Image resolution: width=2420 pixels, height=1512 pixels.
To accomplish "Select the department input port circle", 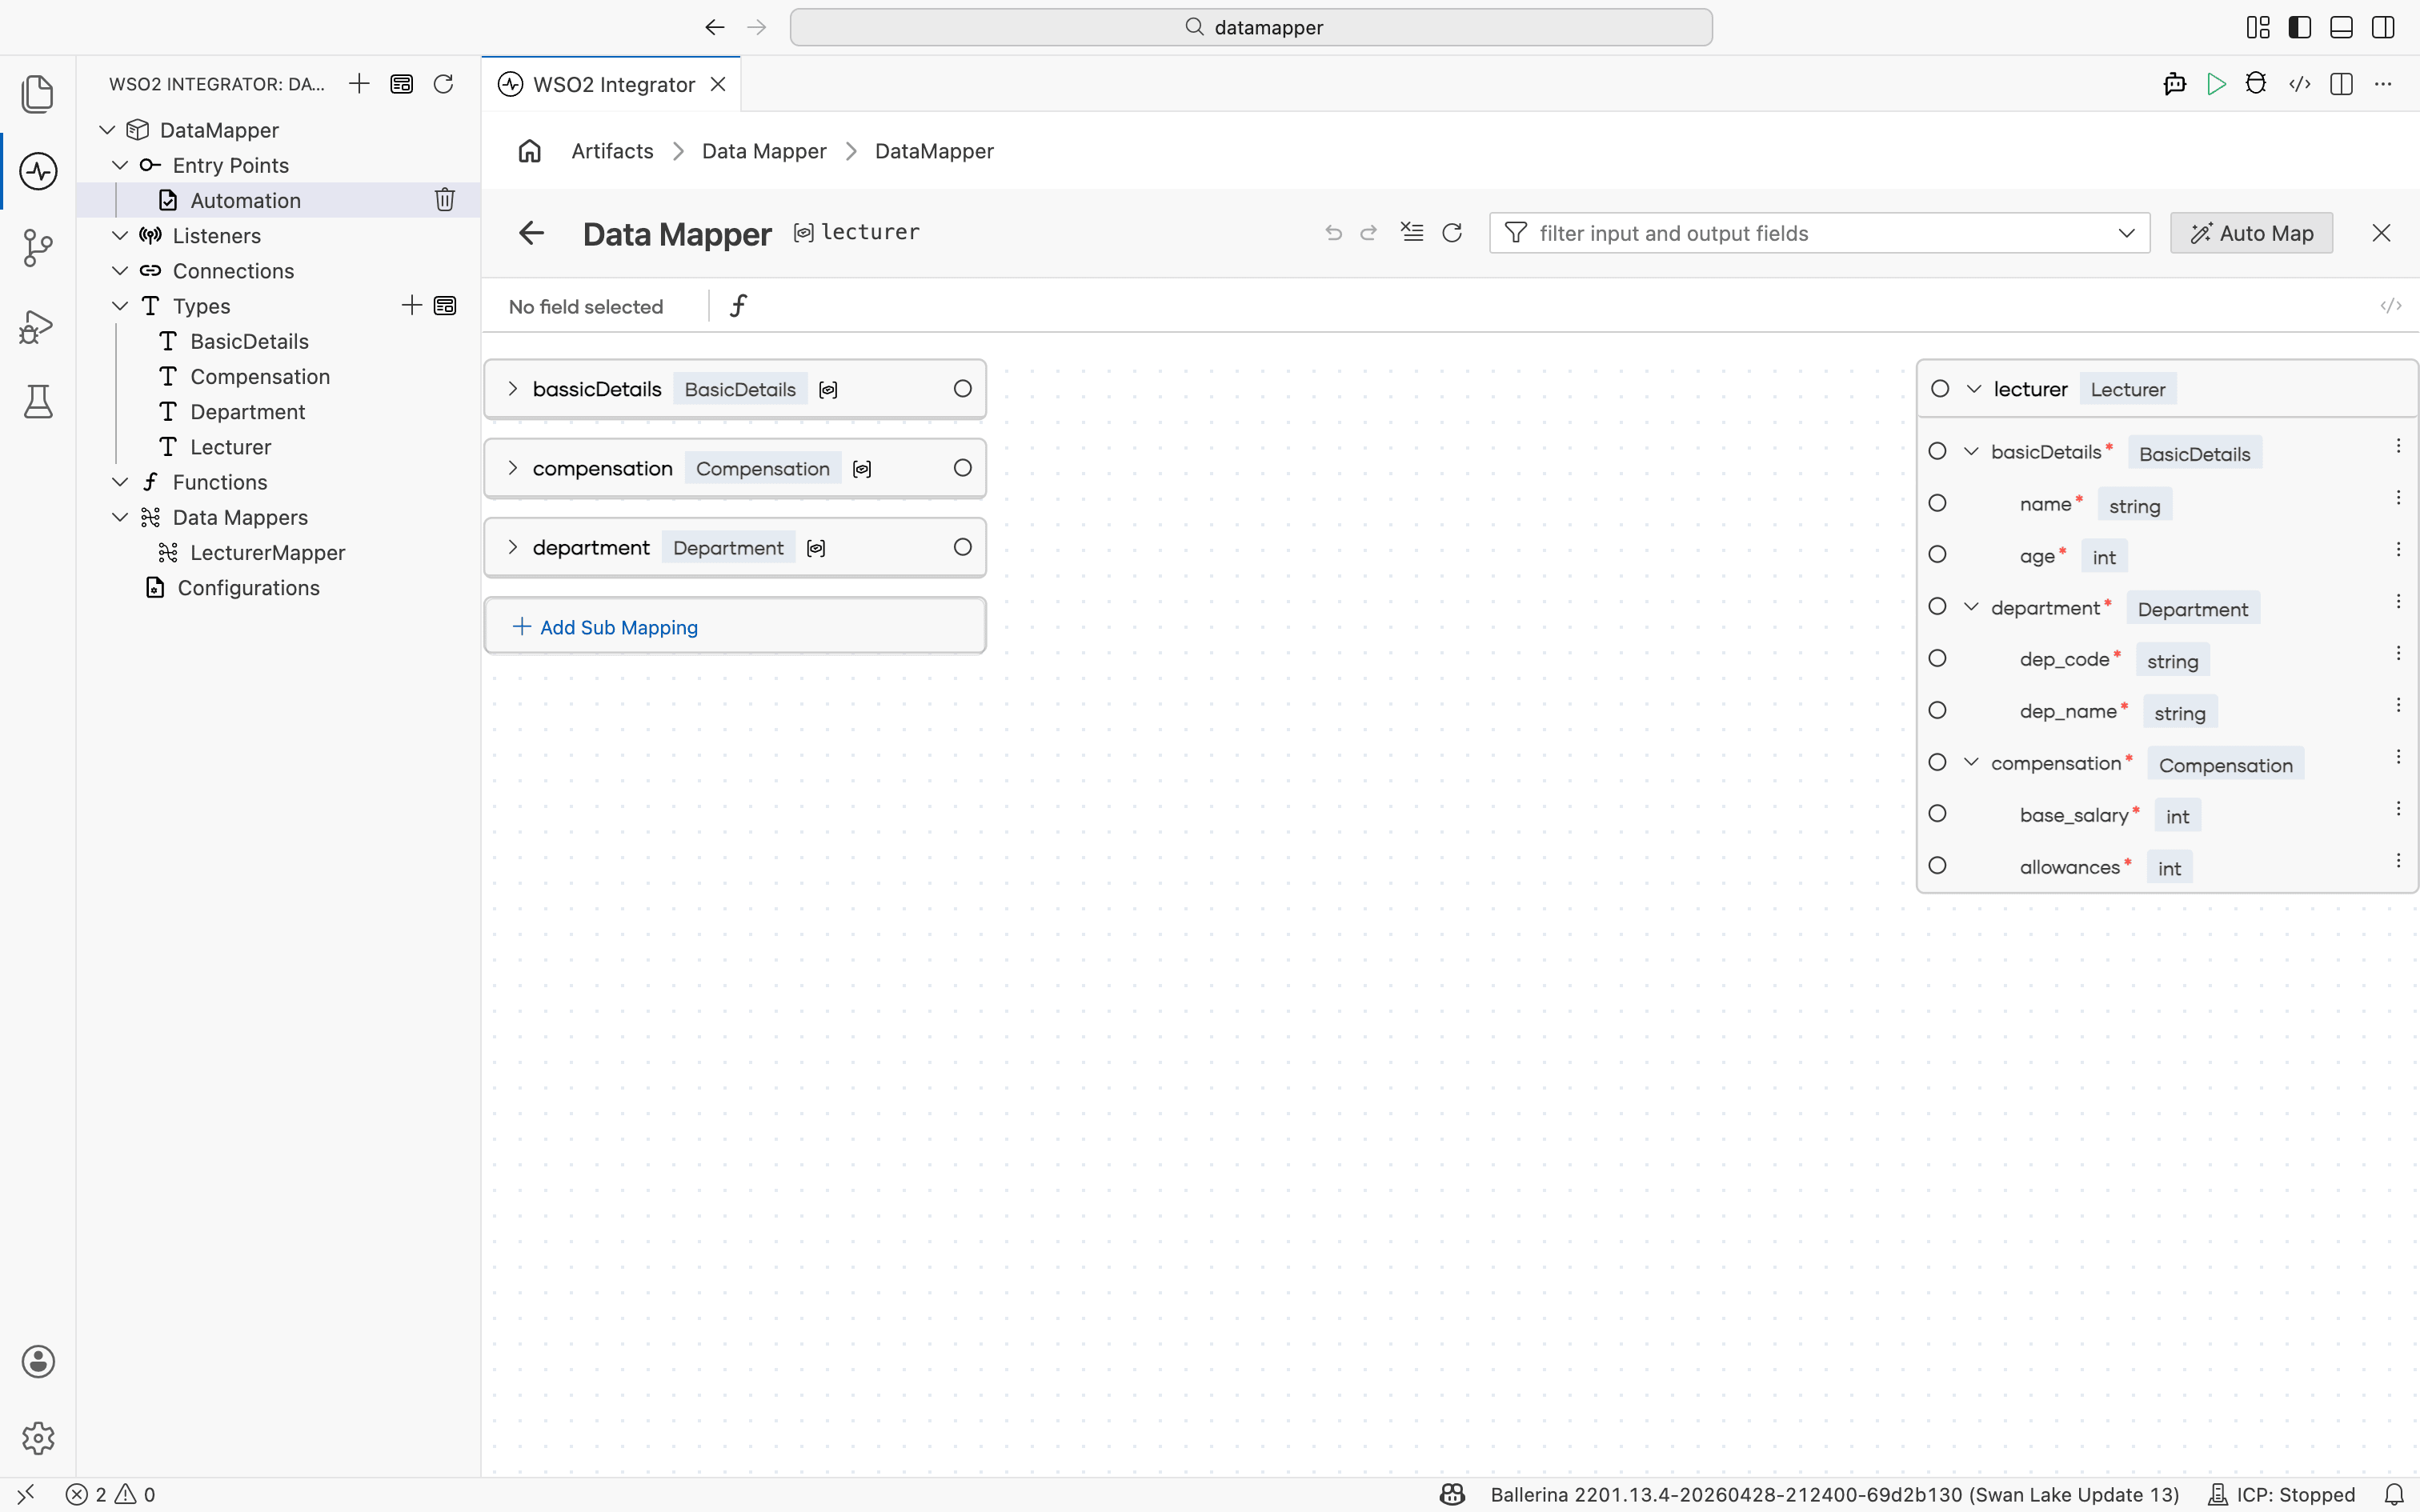I will pyautogui.click(x=962, y=547).
